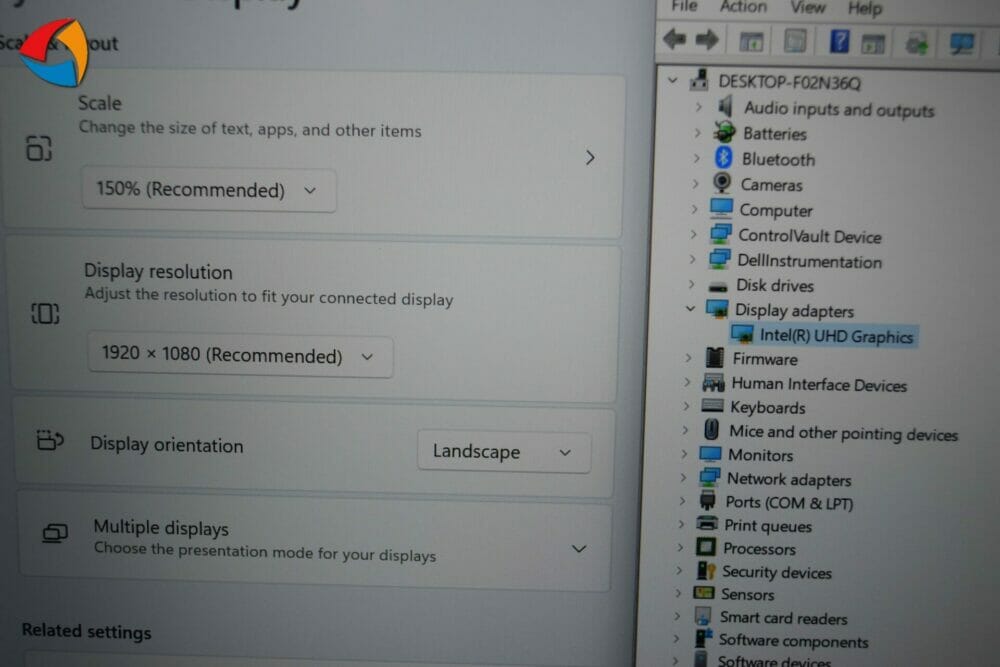Viewport: 1000px width, 667px height.
Task: Toggle the console tree toolbar icon
Action: 751,42
